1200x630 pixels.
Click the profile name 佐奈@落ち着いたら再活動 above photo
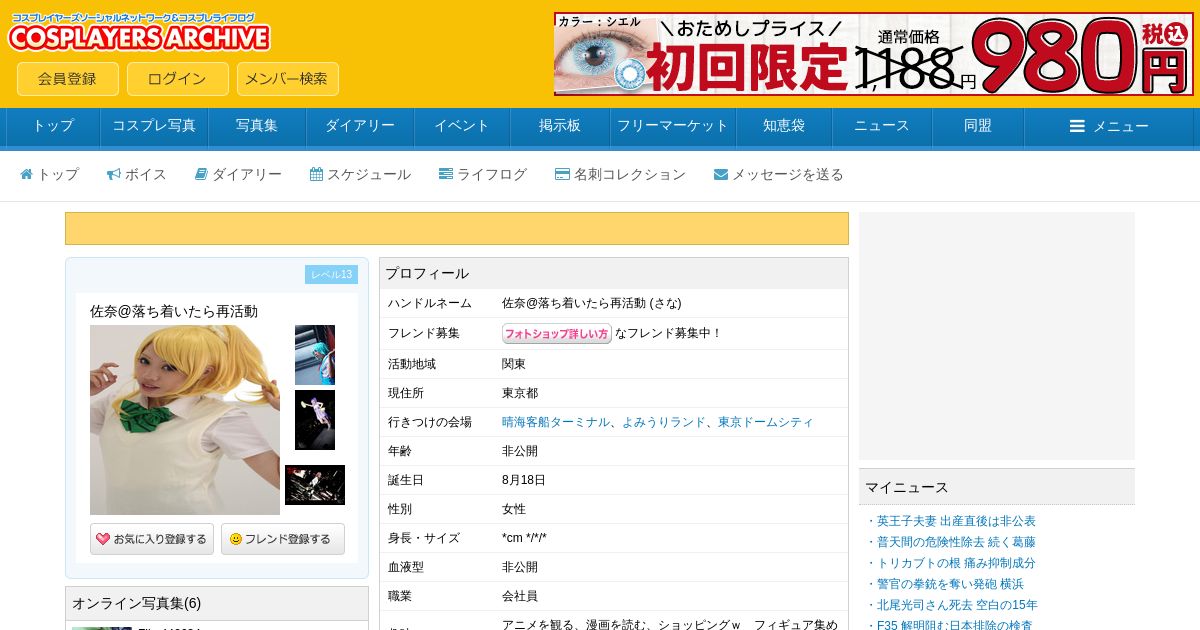174,311
